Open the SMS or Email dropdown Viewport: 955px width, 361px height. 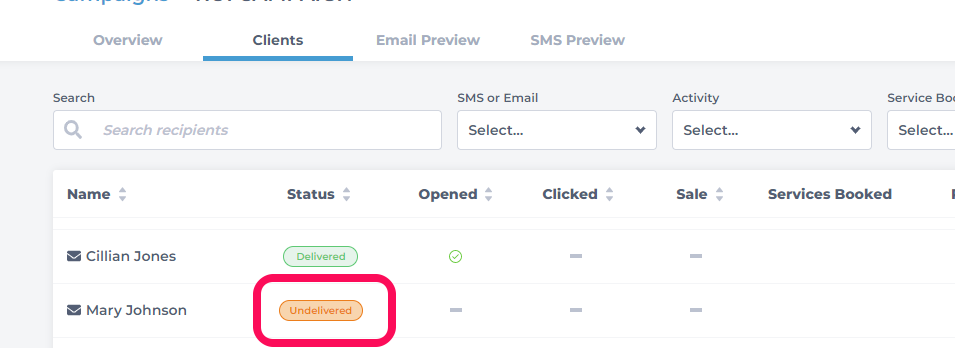coord(557,130)
